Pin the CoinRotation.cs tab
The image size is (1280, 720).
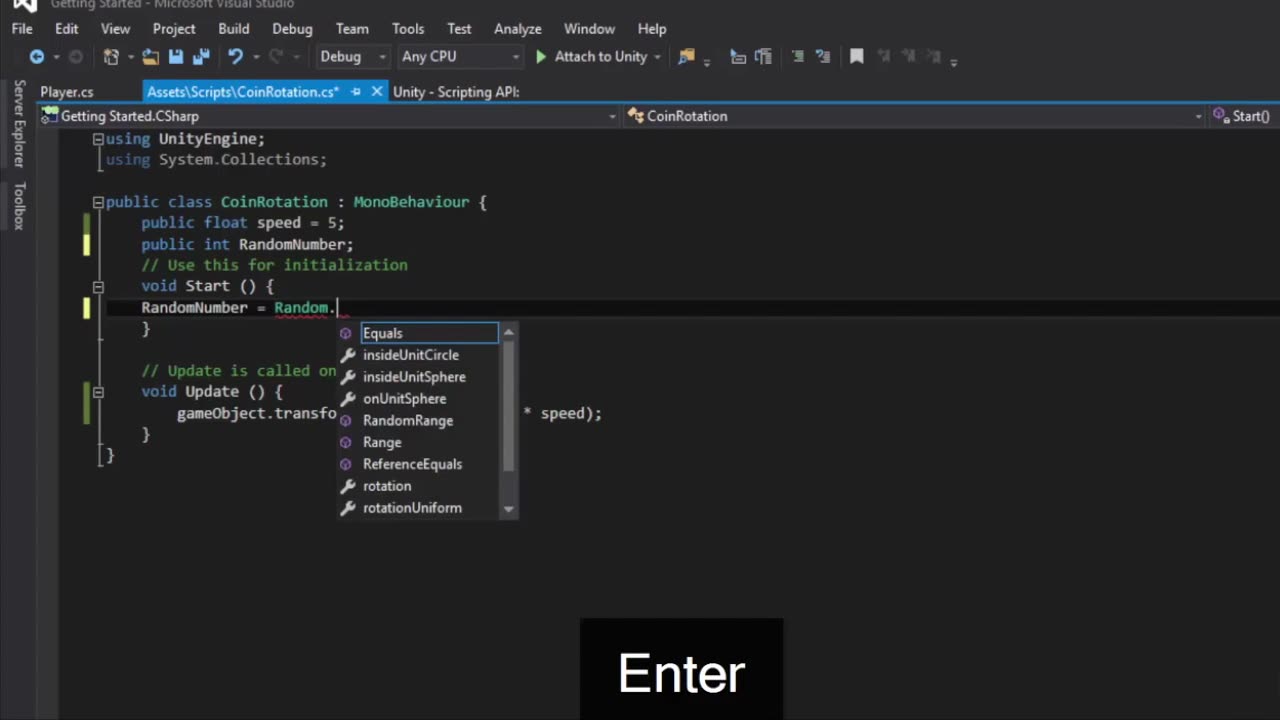(x=356, y=92)
